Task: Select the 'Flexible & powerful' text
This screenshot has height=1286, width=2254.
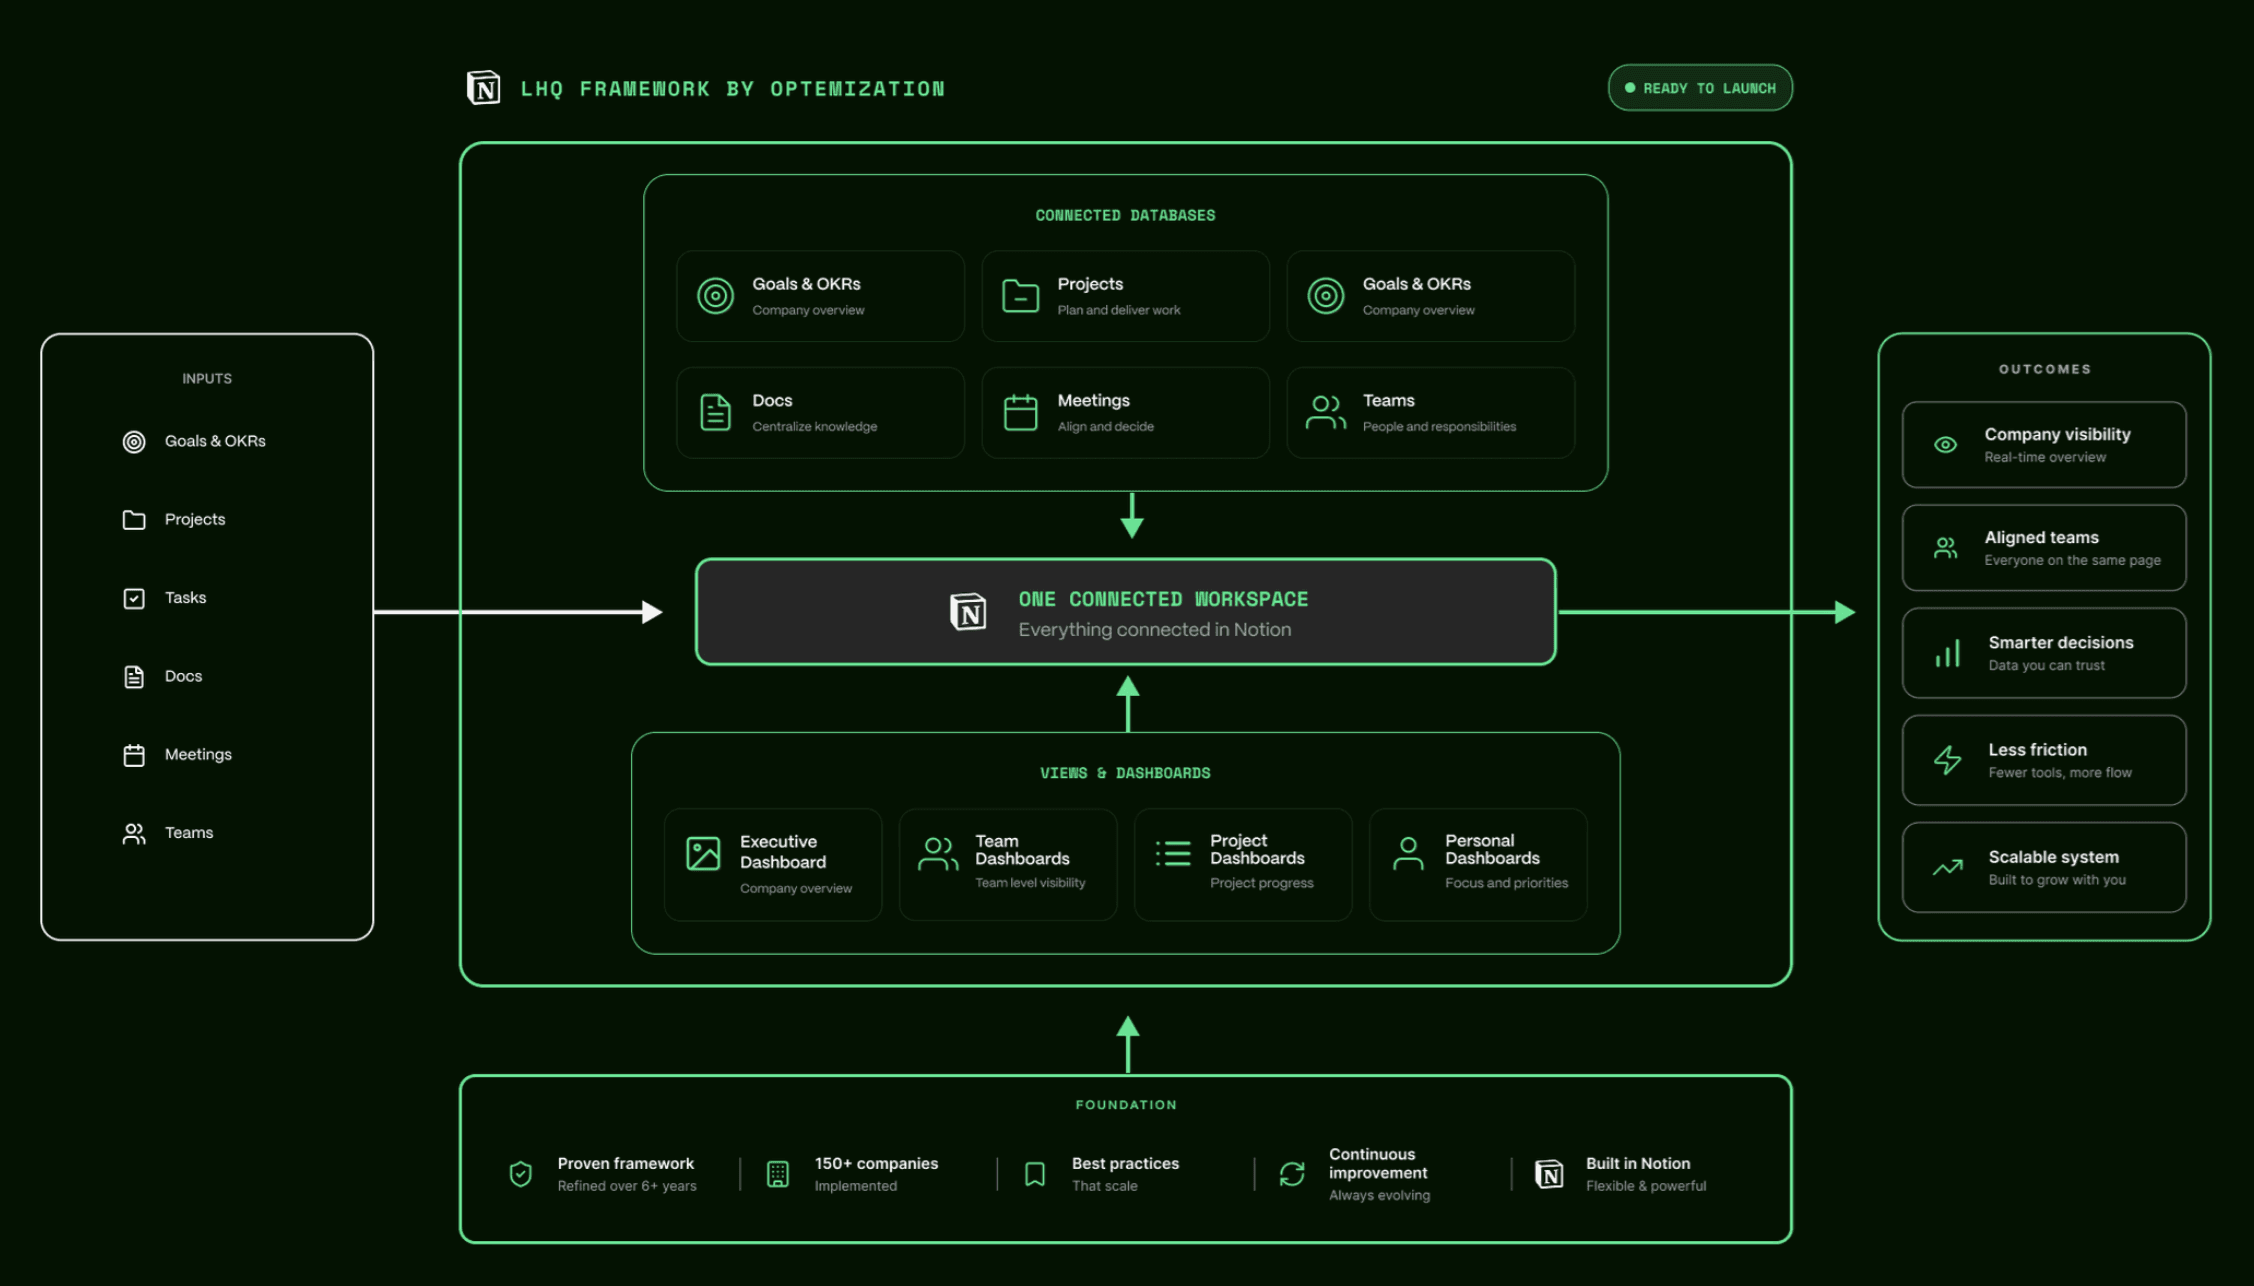Action: [x=1646, y=1186]
